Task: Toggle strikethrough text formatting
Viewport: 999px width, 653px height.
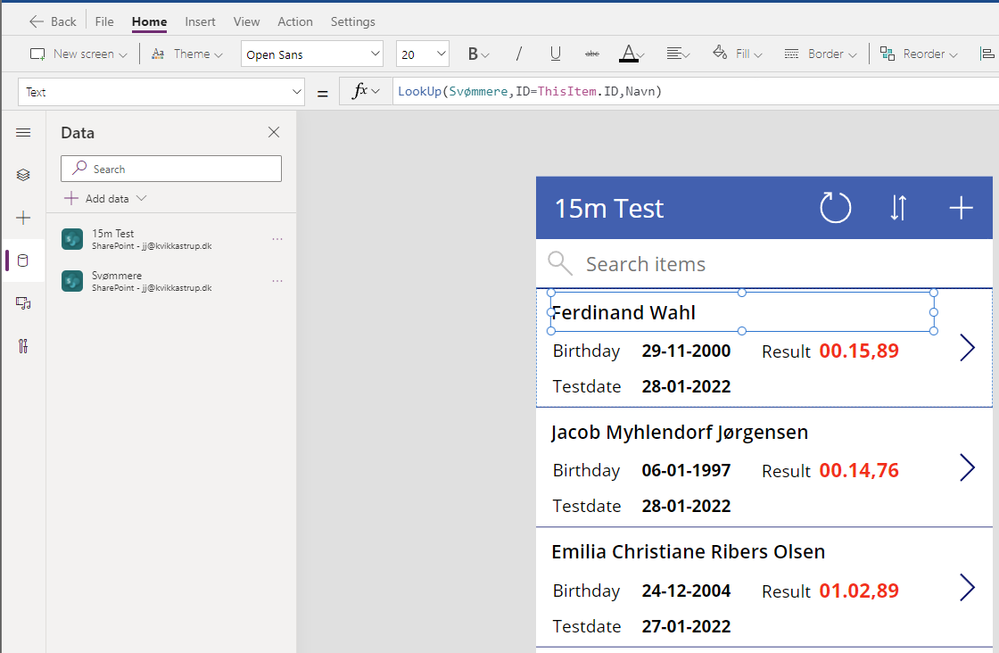Action: (x=591, y=54)
